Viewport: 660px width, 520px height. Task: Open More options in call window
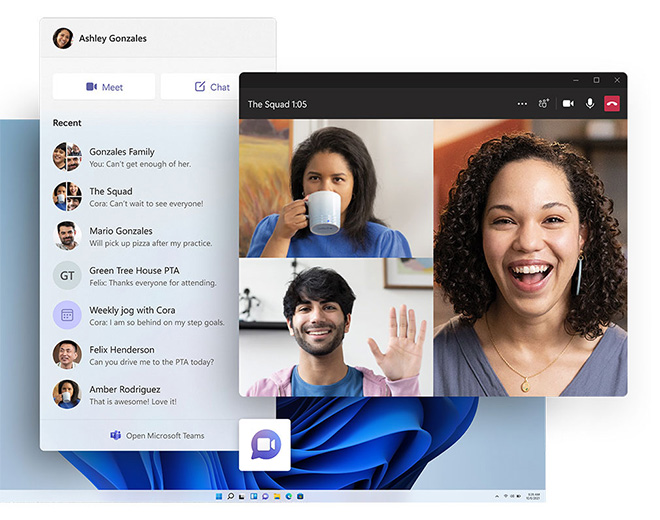click(x=522, y=104)
